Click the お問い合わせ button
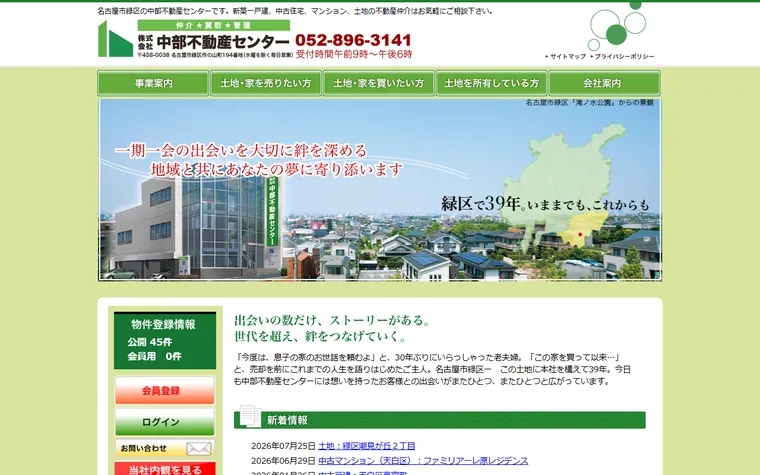Viewport: 760px width, 475px height. click(x=165, y=449)
